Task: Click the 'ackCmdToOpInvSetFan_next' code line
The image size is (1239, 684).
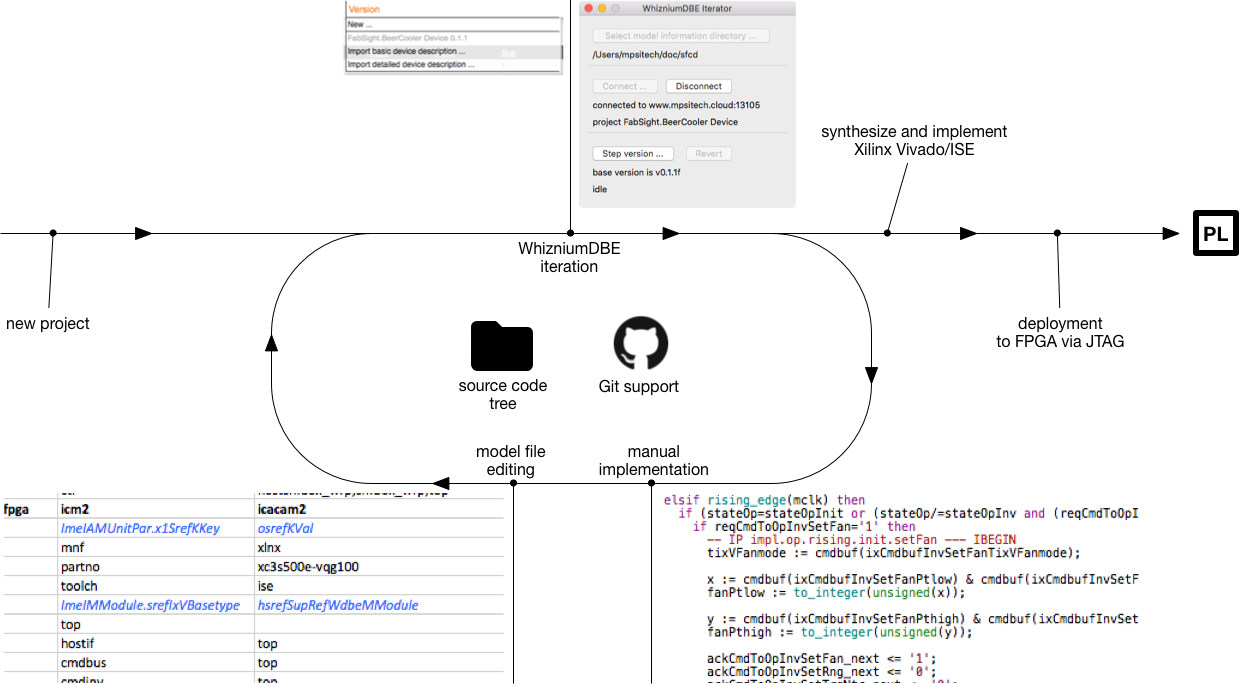Action: (821, 658)
